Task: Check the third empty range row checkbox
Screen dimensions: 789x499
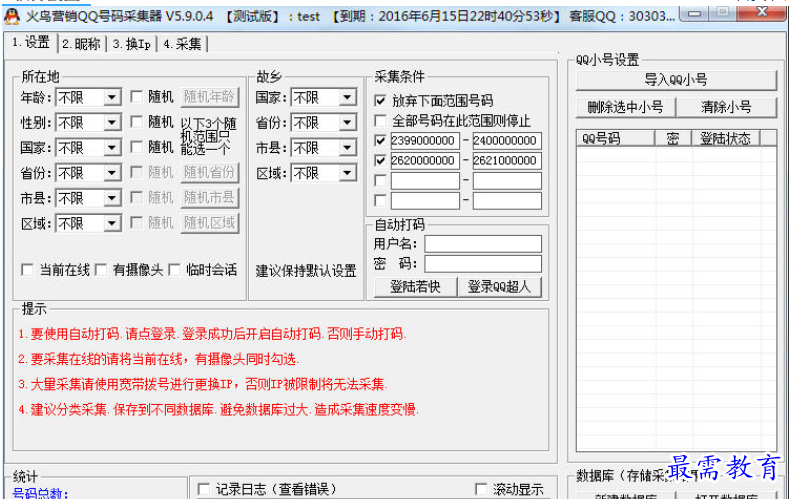Action: click(x=380, y=180)
